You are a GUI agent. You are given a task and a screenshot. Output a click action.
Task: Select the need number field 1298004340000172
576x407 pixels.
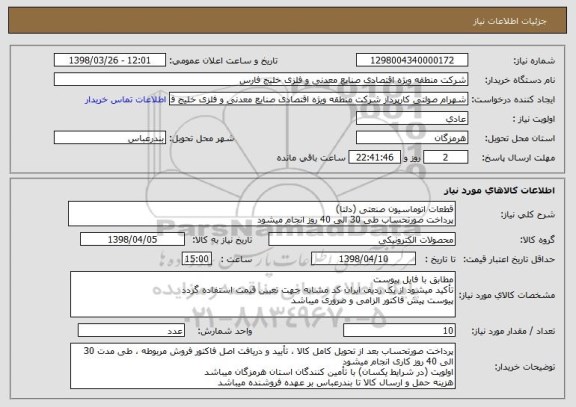[412, 60]
